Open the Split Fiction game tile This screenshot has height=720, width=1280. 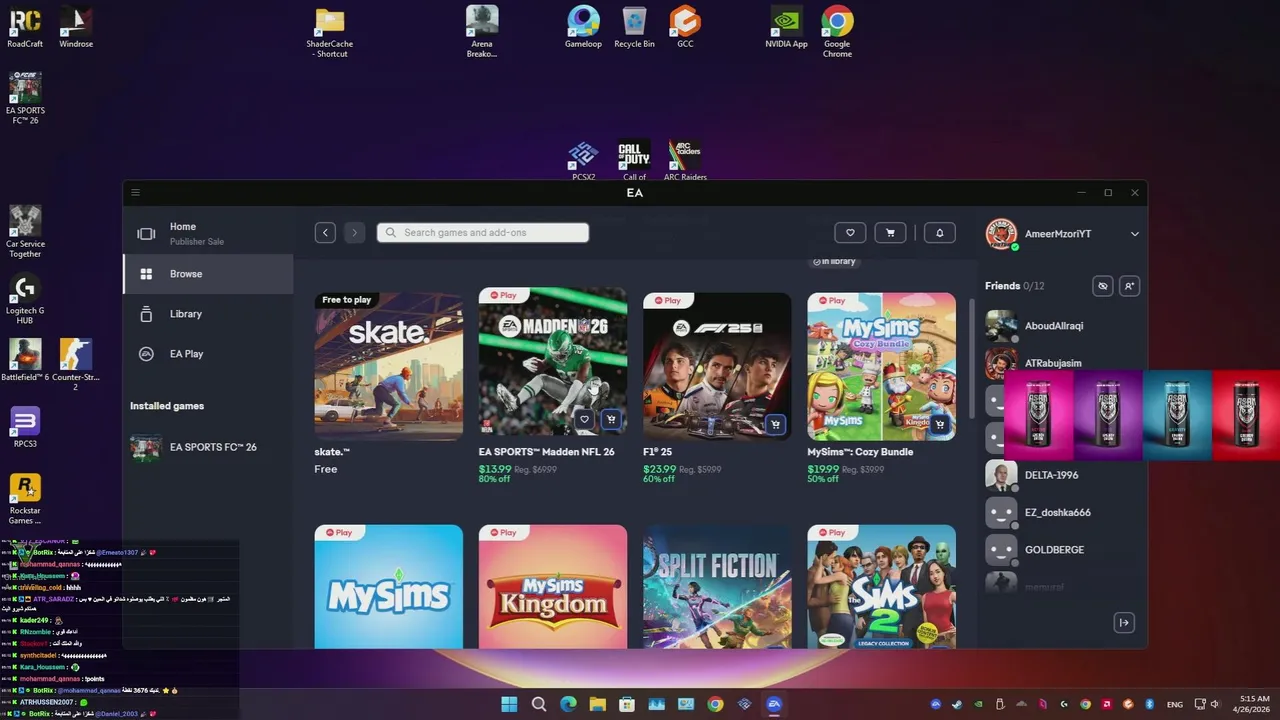coord(717,586)
